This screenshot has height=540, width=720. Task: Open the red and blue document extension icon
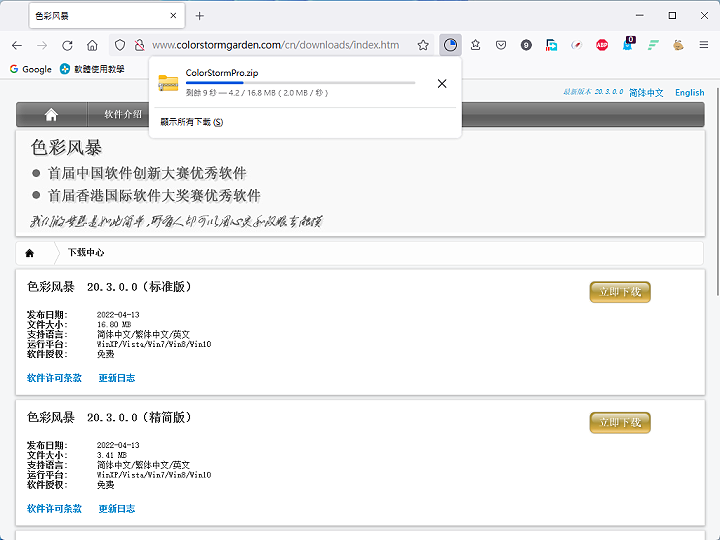pyautogui.click(x=551, y=45)
